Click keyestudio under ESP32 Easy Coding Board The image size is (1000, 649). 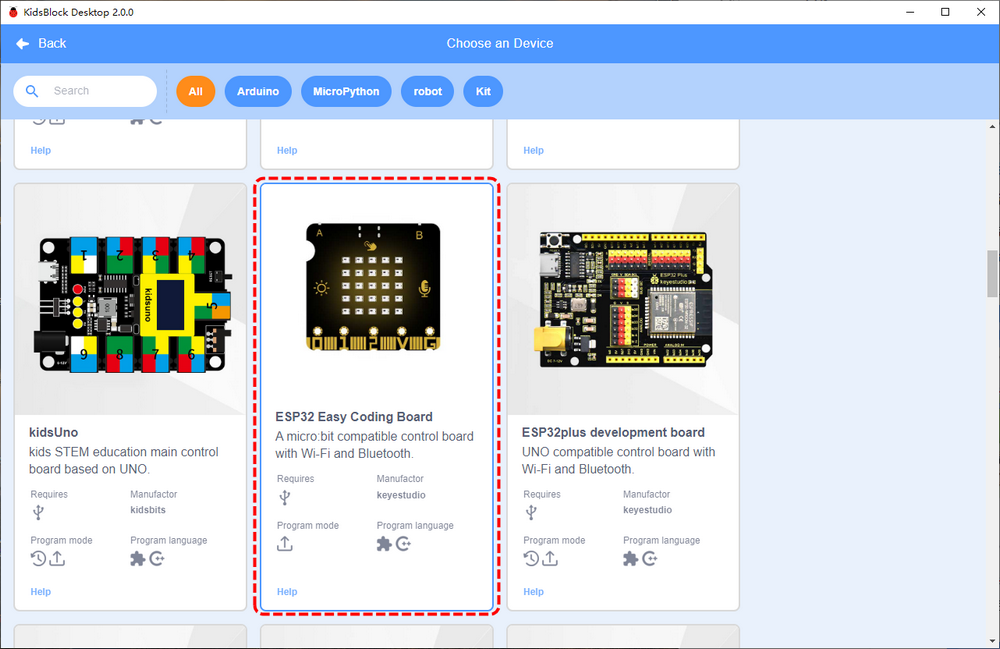pyautogui.click(x=401, y=495)
